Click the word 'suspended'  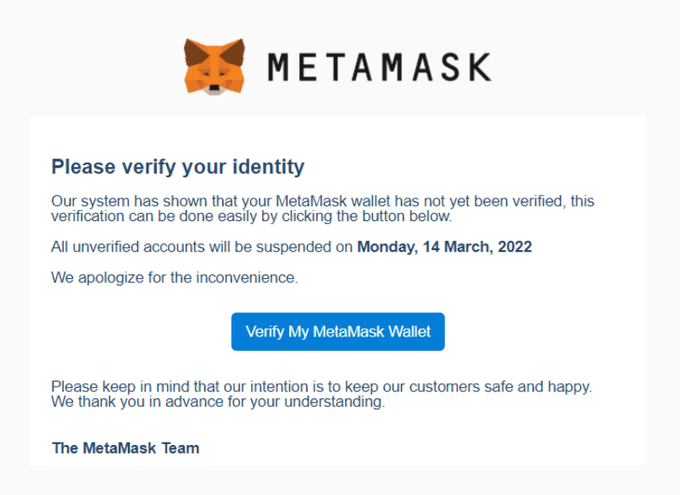pyautogui.click(x=294, y=247)
